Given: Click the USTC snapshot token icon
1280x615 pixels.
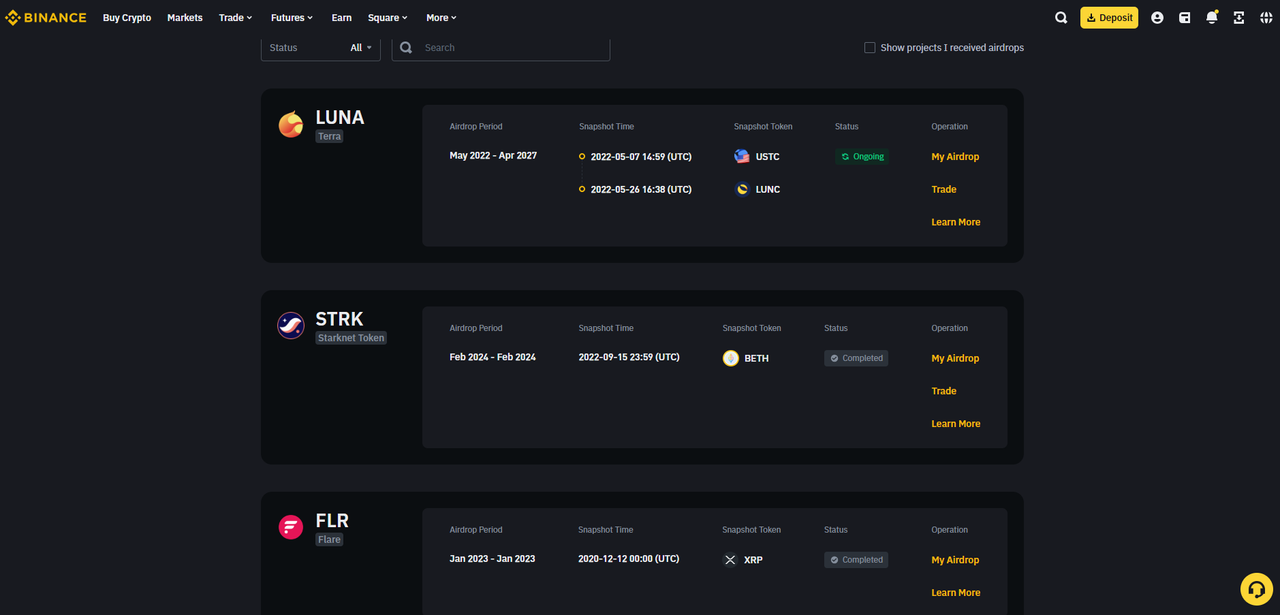Looking at the screenshot, I should coord(742,156).
